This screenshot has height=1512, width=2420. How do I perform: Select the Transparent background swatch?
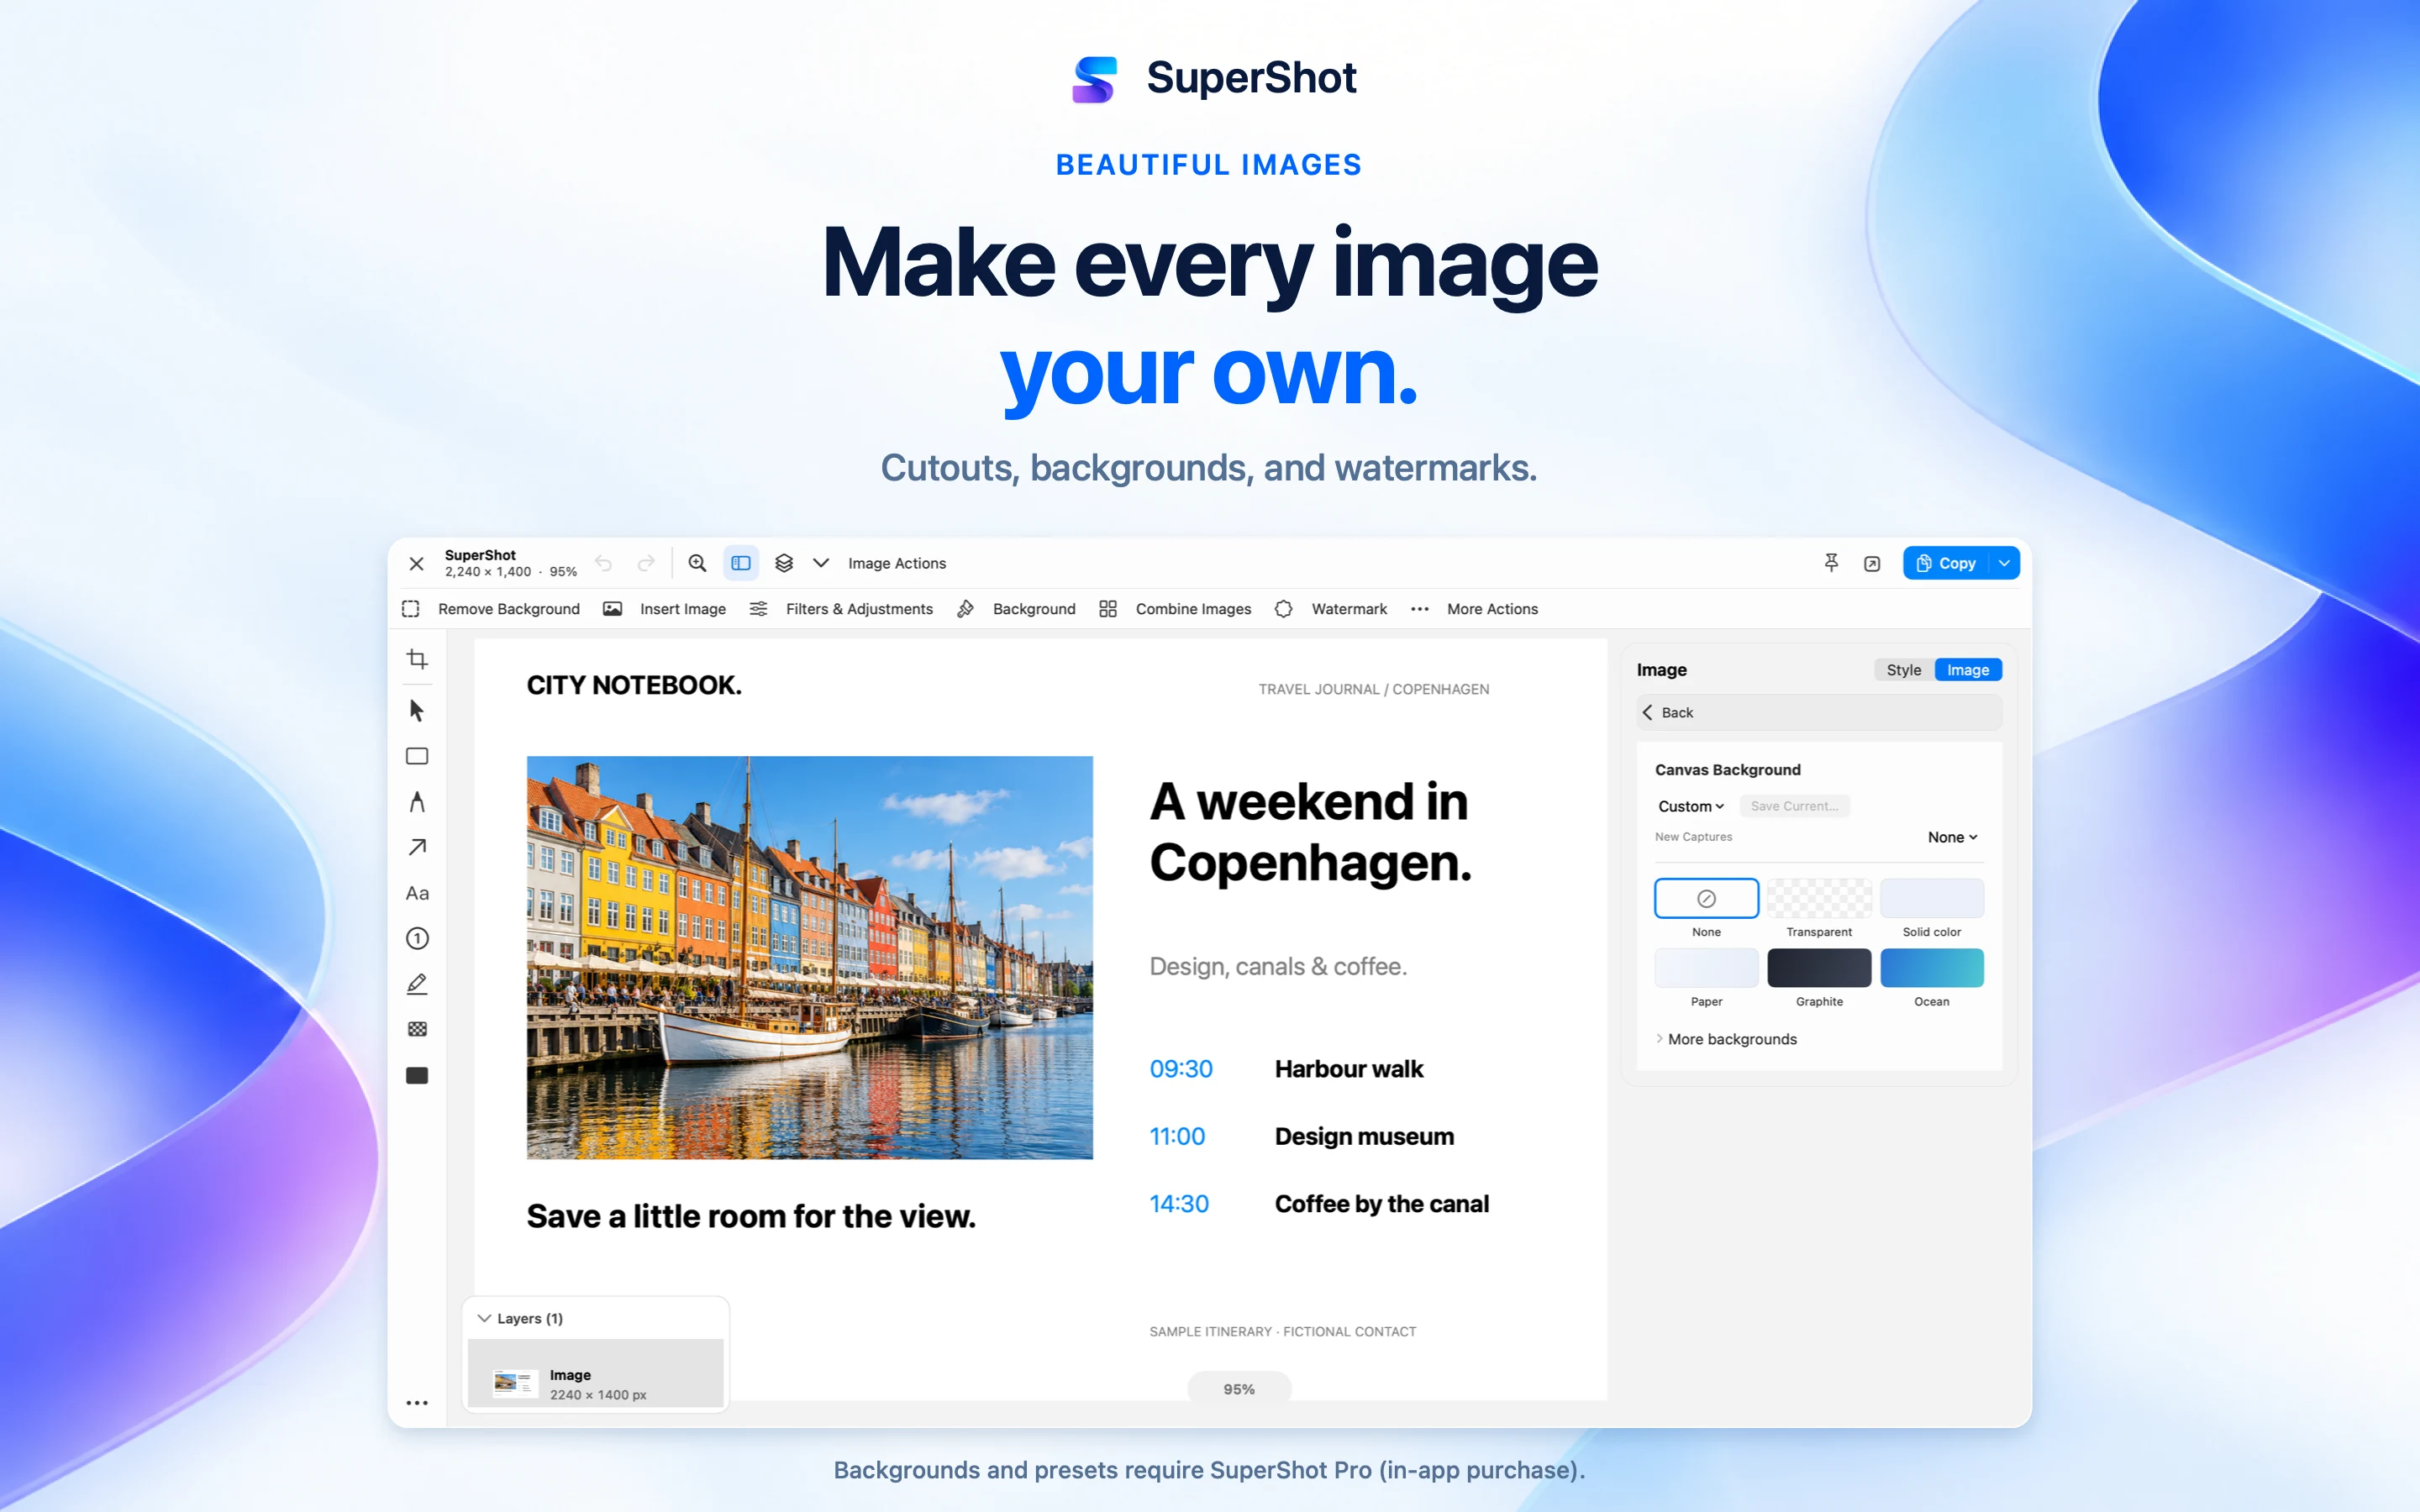1819,898
